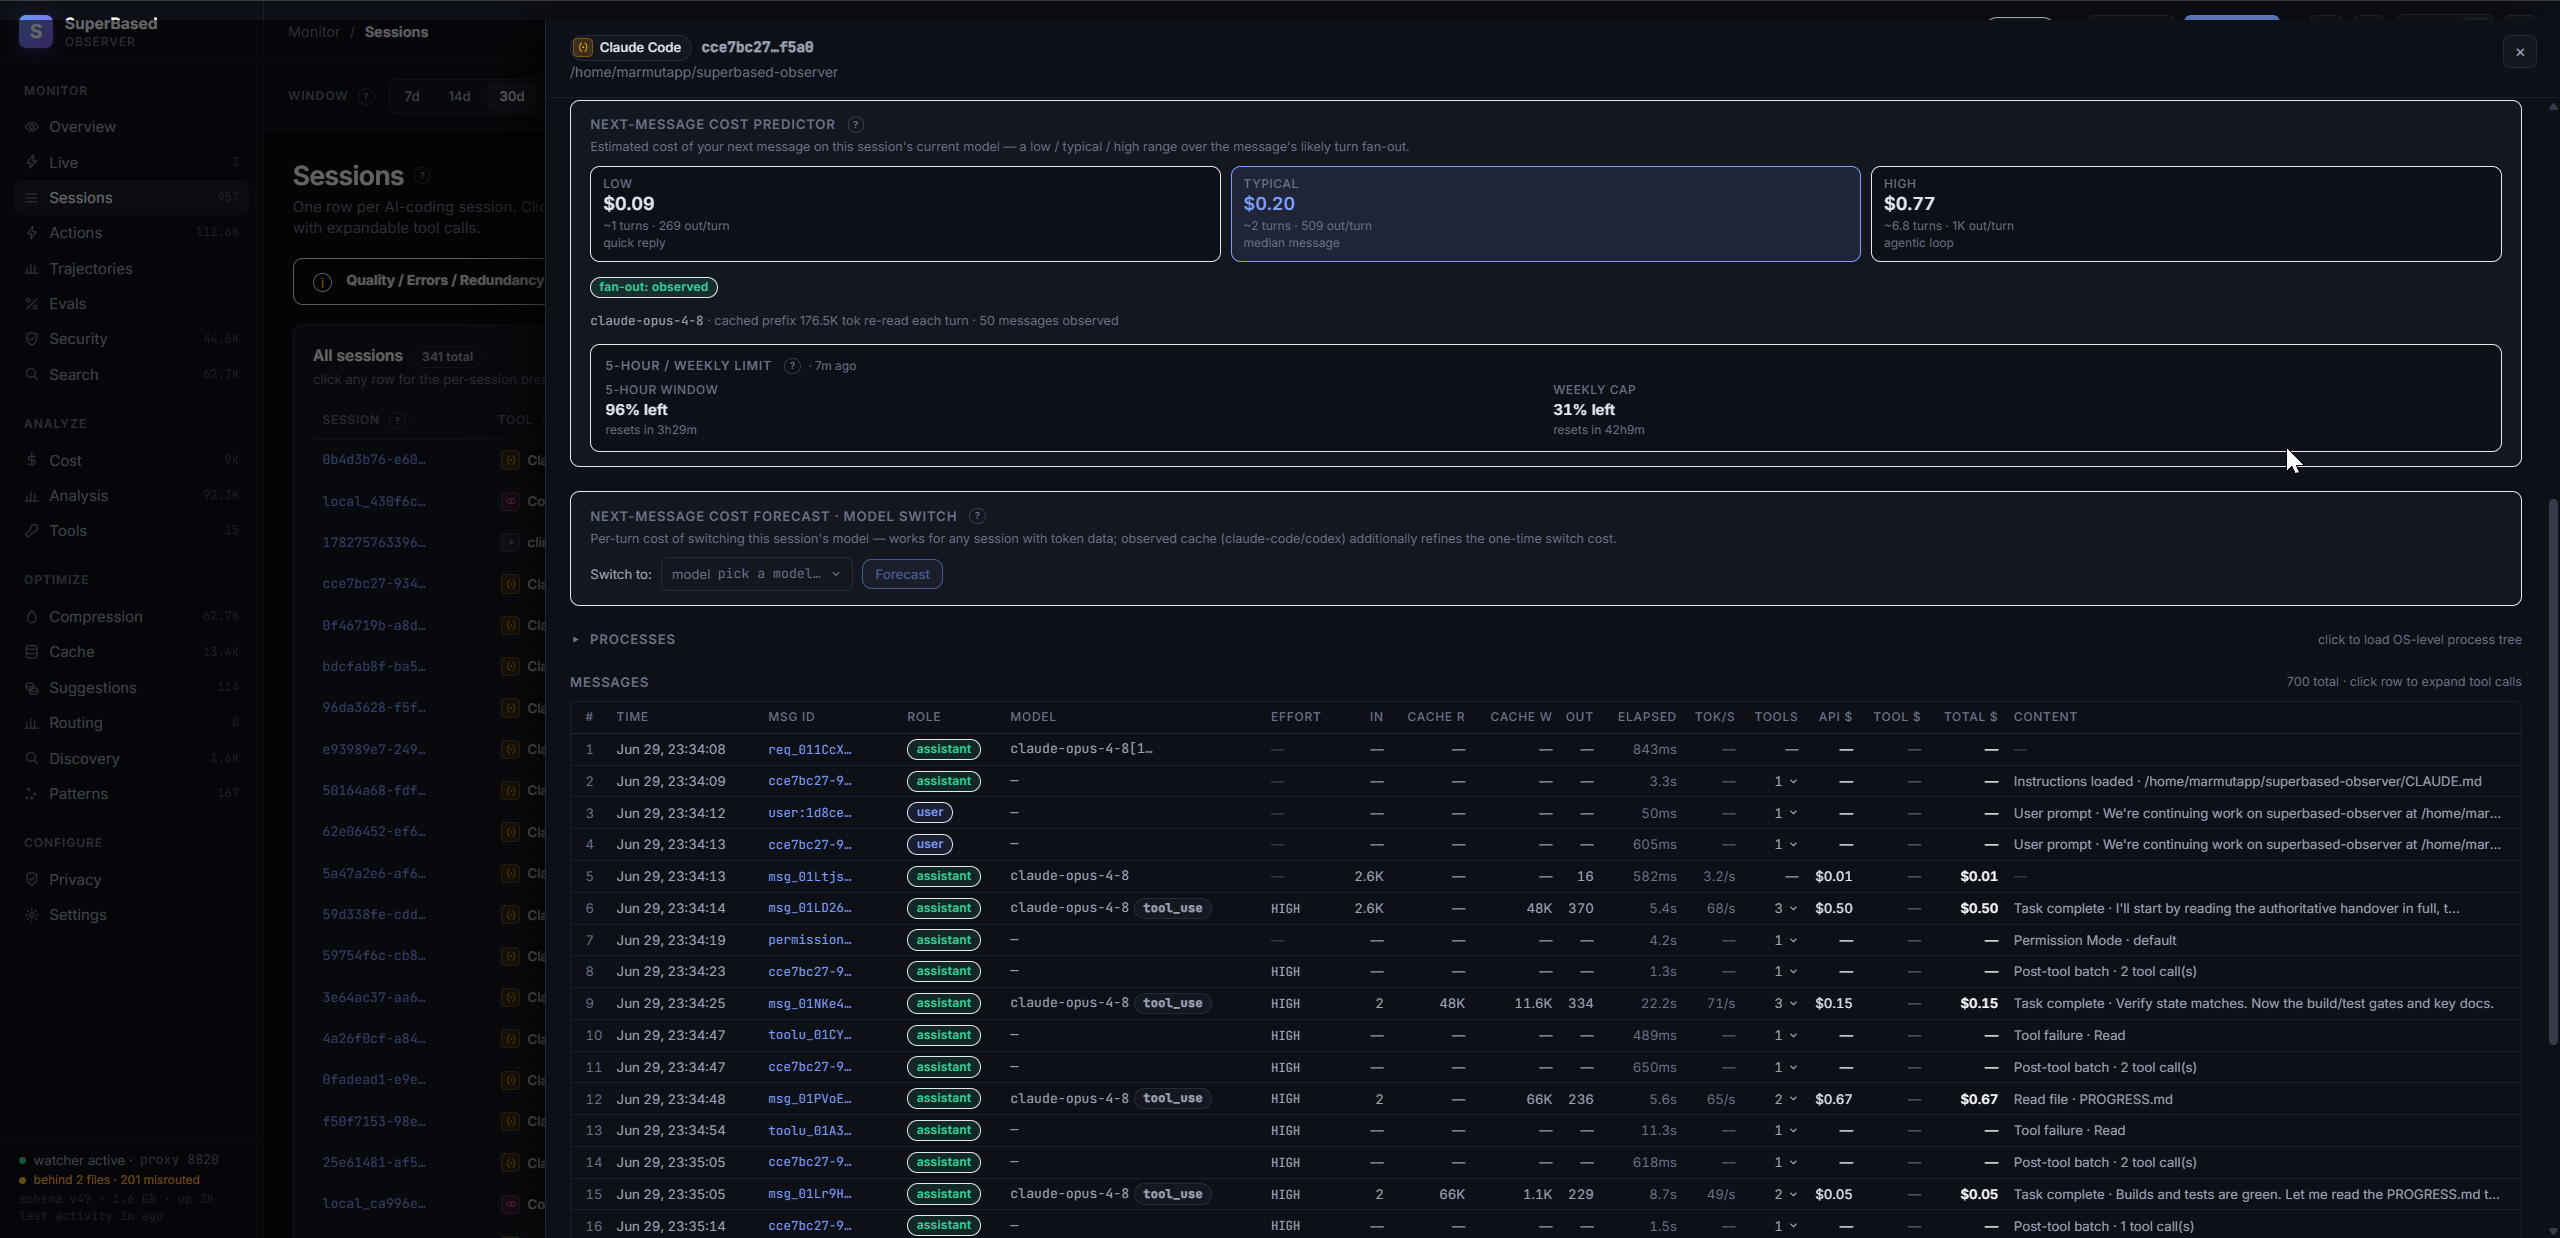Click help icon beside 5-Hour / Weekly Limit
The image size is (2560, 1238).
[x=792, y=366]
